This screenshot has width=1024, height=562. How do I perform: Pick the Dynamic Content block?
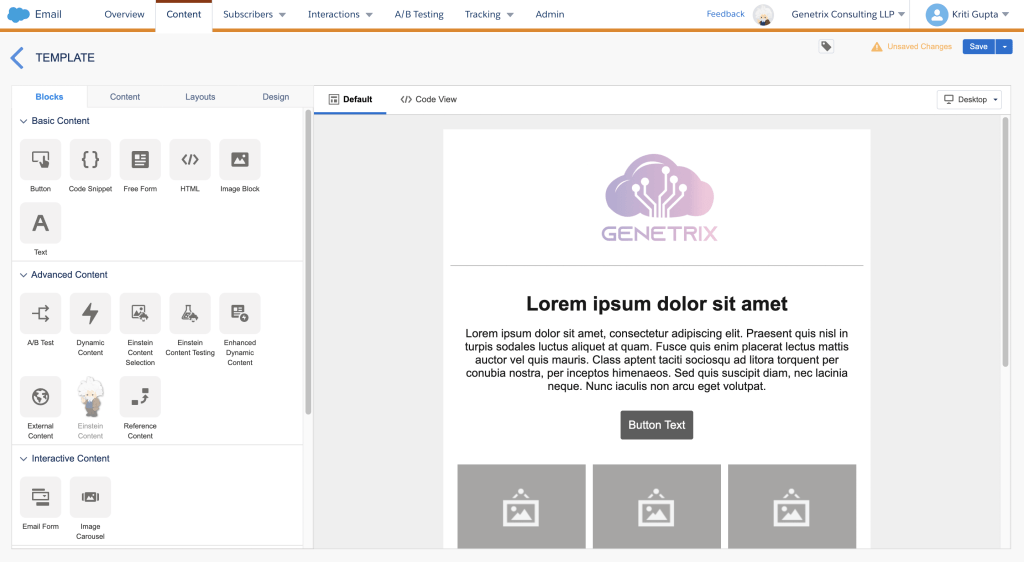coord(90,313)
